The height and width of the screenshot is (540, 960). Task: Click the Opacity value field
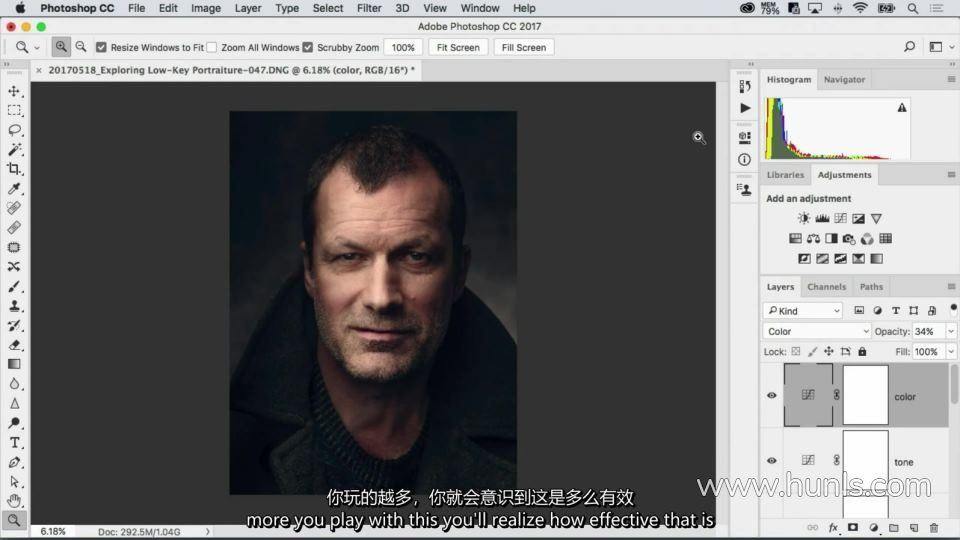pyautogui.click(x=928, y=331)
